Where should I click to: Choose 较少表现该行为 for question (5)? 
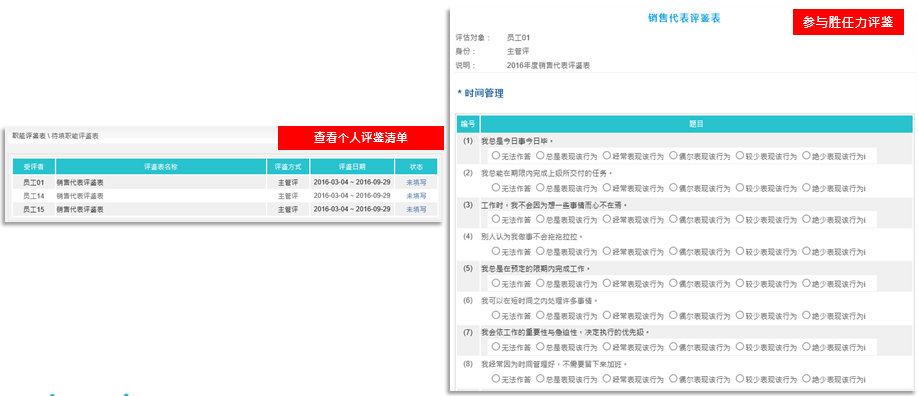(x=740, y=283)
